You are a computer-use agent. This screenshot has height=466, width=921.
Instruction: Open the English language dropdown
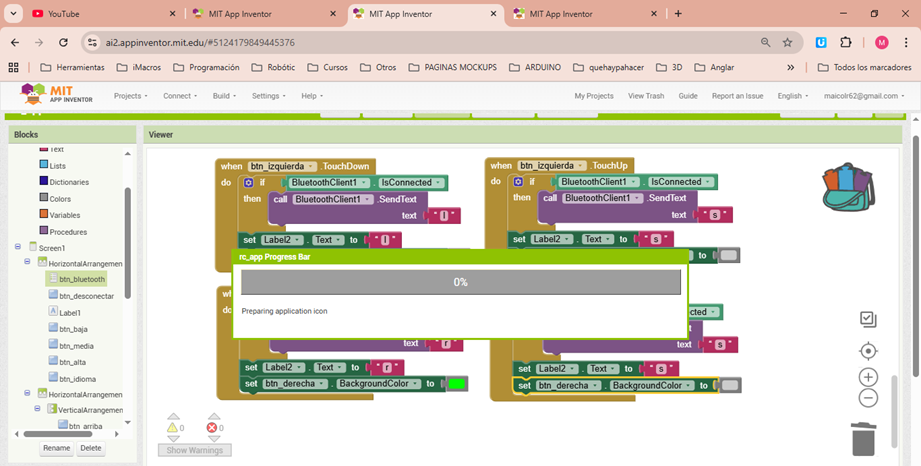(792, 96)
